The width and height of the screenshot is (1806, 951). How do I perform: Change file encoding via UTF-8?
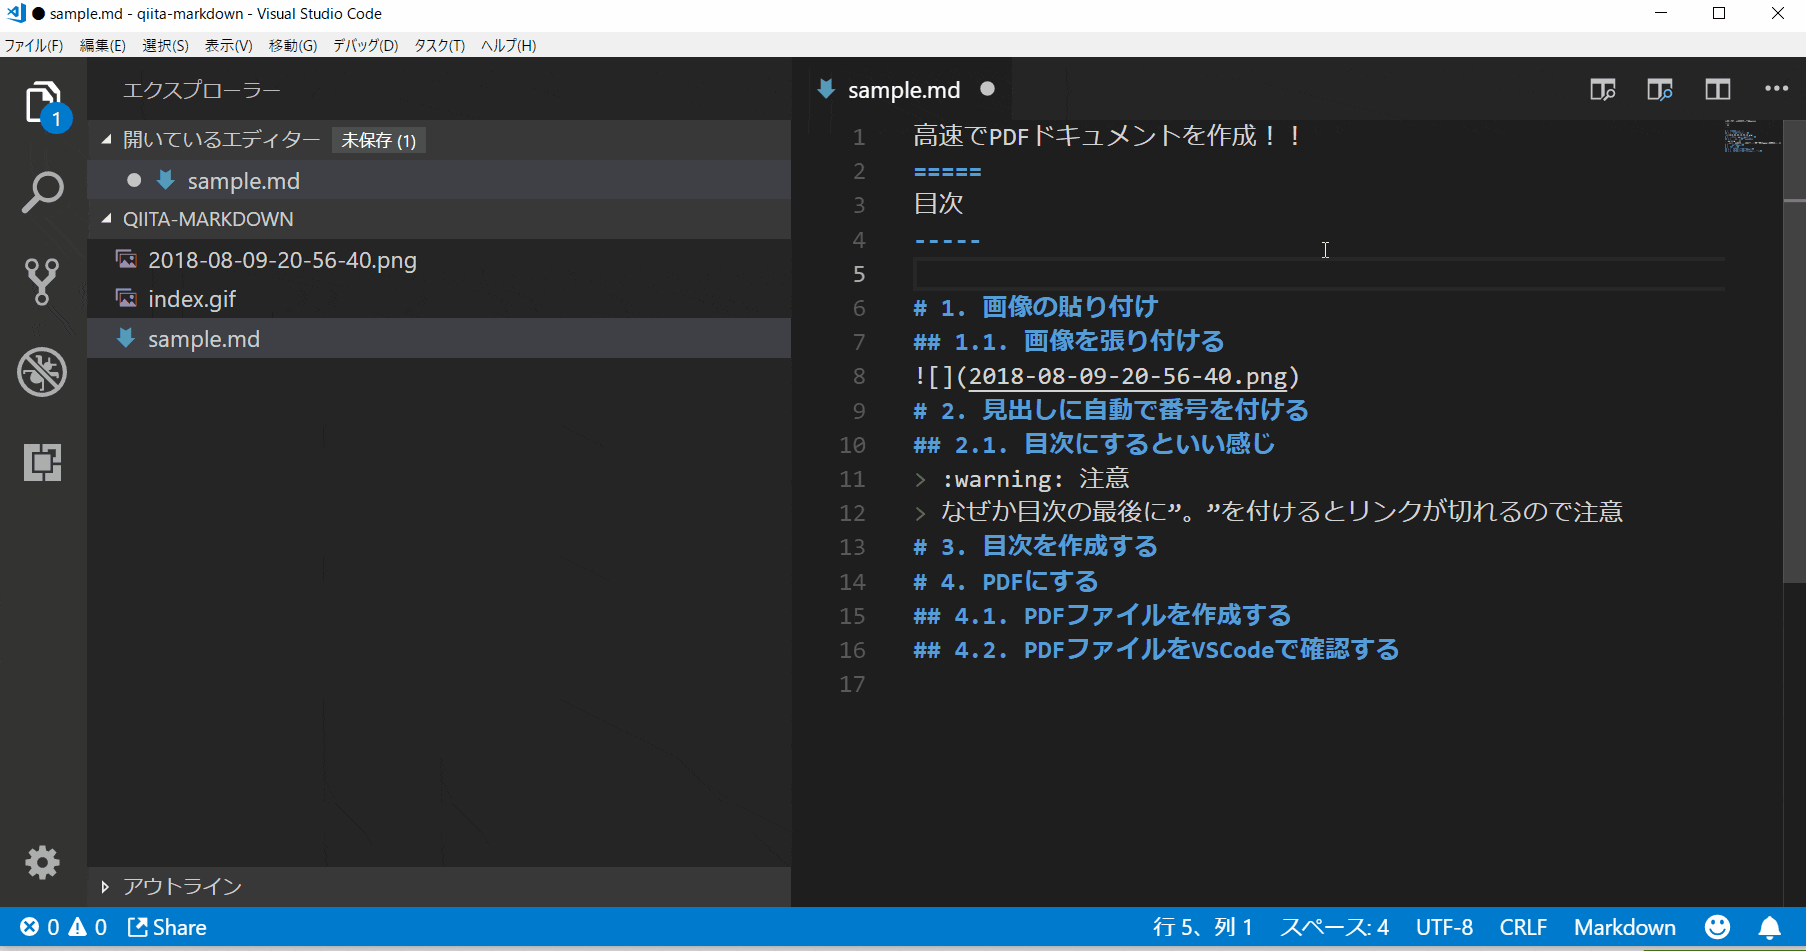click(1444, 927)
